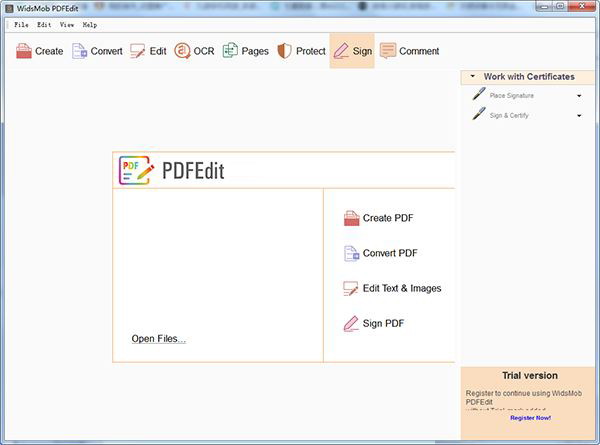Screen dimensions: 600x445
Task: Click the Convert document icon in toolbar
Action: [80, 51]
